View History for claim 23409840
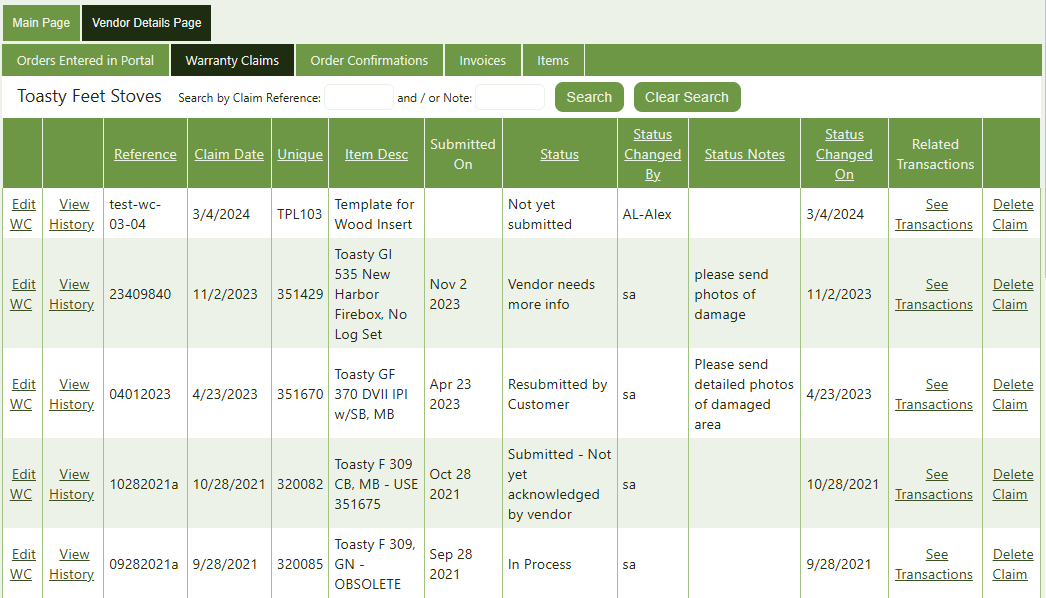 (x=72, y=294)
